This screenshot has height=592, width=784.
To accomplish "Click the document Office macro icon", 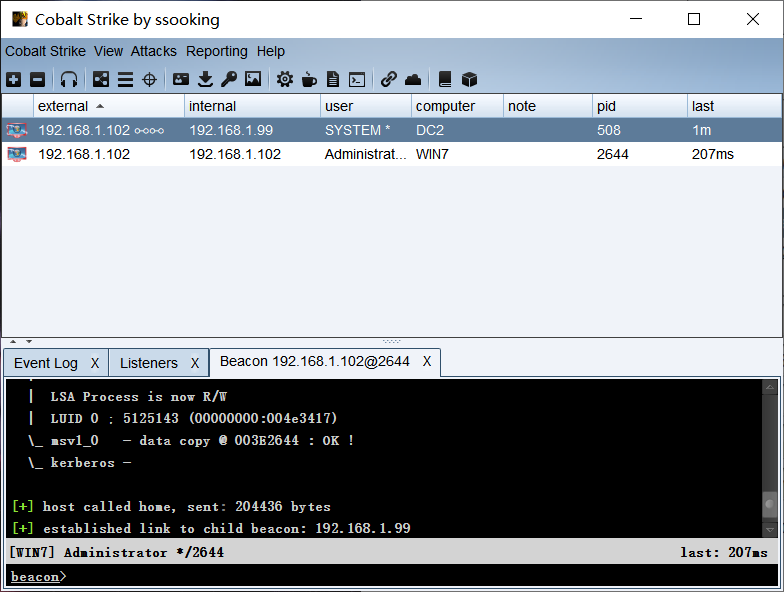I will pos(332,79).
